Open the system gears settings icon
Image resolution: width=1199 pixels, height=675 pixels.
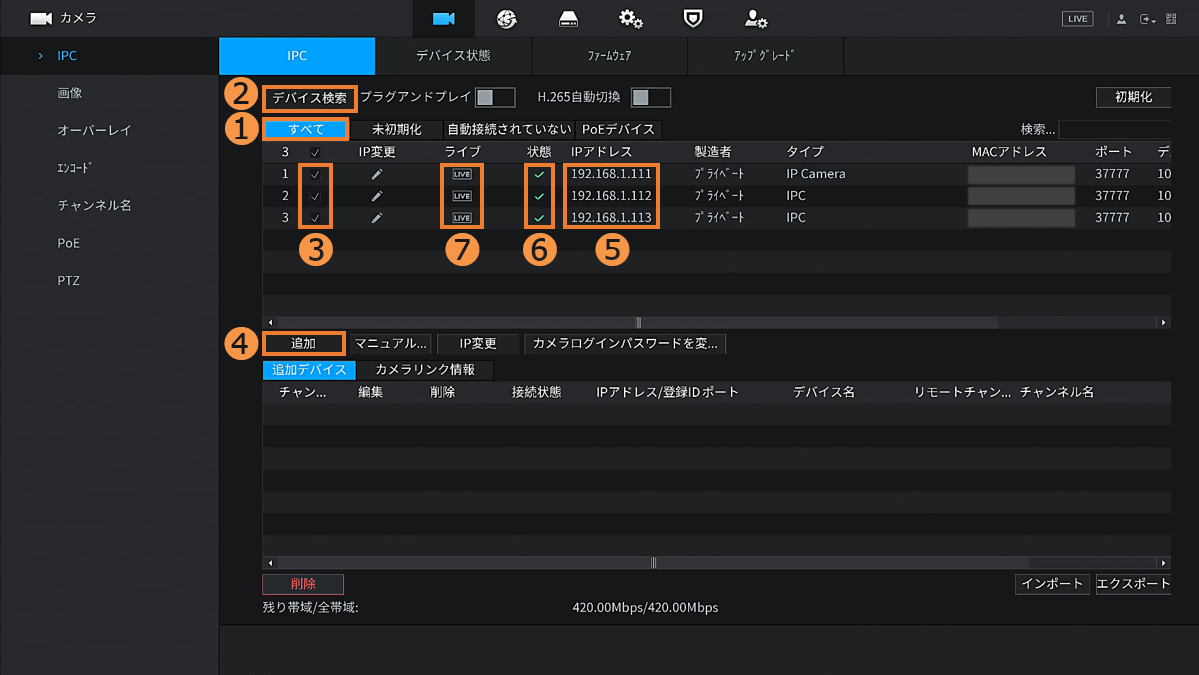(x=630, y=19)
